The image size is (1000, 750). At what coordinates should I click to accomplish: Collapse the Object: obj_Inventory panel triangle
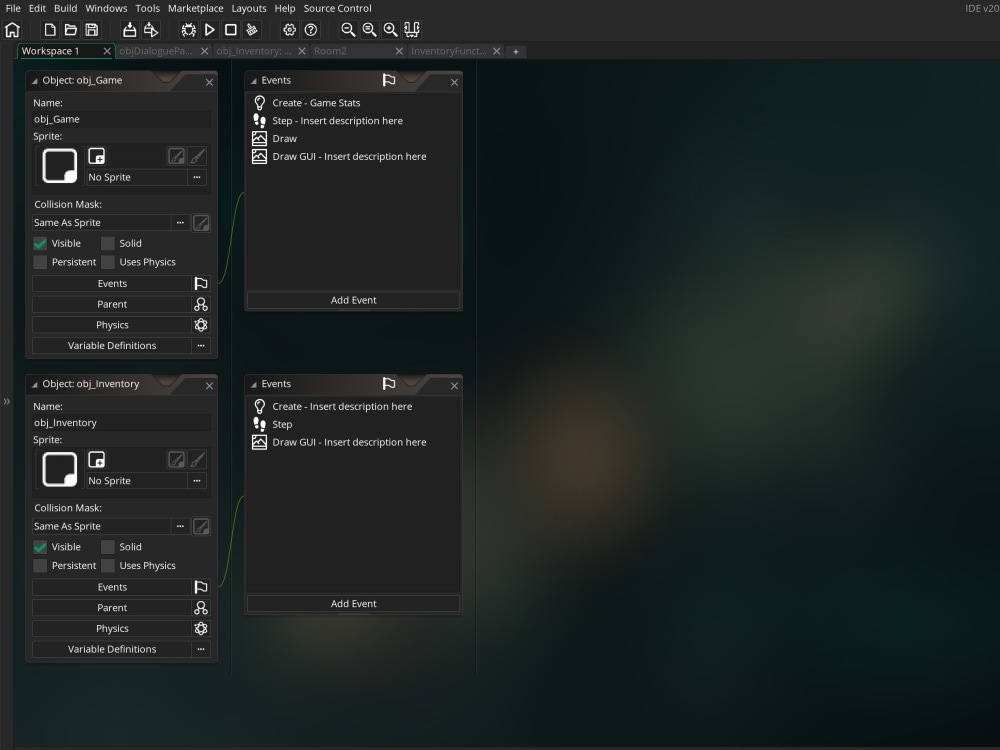pyautogui.click(x=34, y=385)
